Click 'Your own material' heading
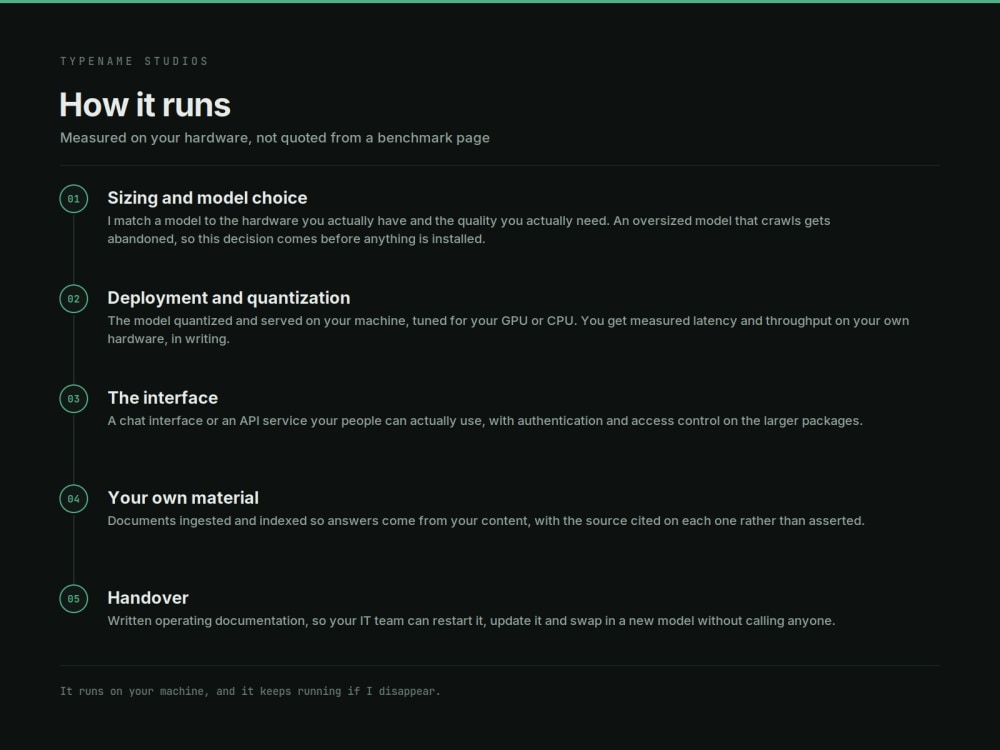The width and height of the screenshot is (1000, 750). click(183, 497)
